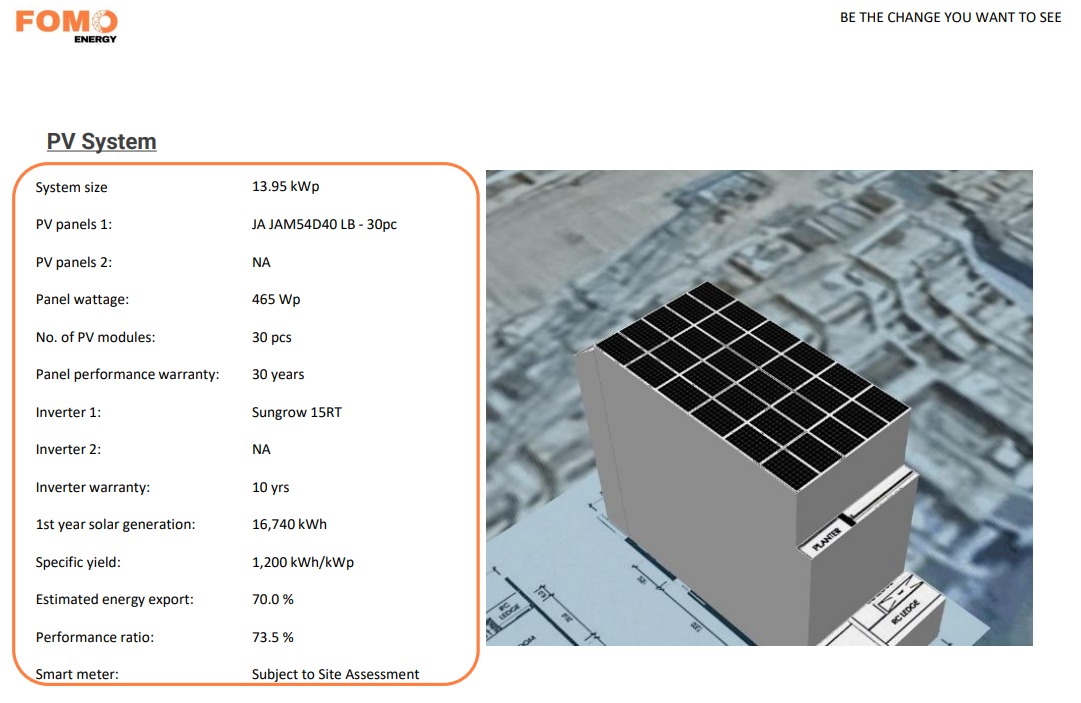Click the 'Inverter 1:' label

click(68, 413)
